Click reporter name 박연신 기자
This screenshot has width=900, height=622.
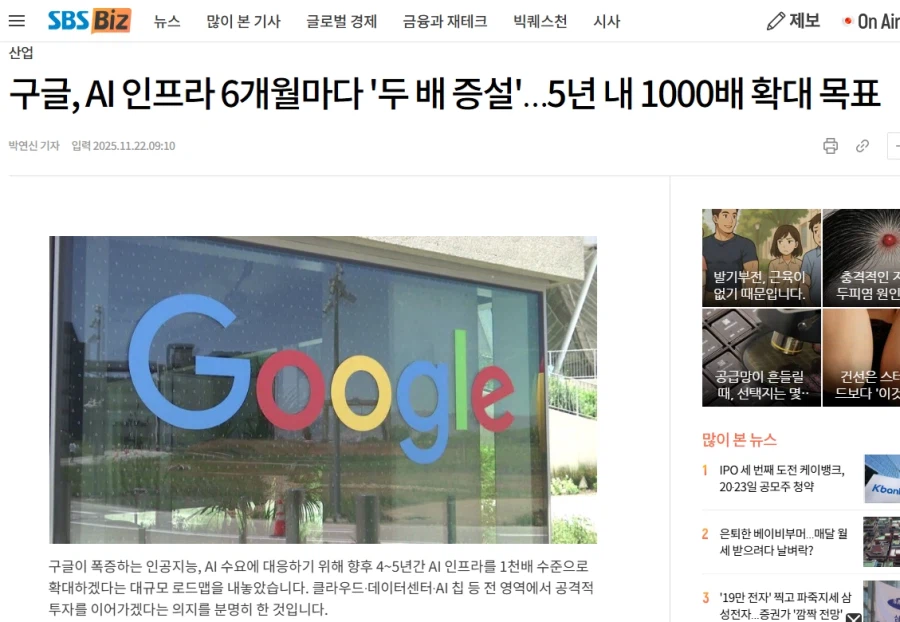(x=34, y=146)
